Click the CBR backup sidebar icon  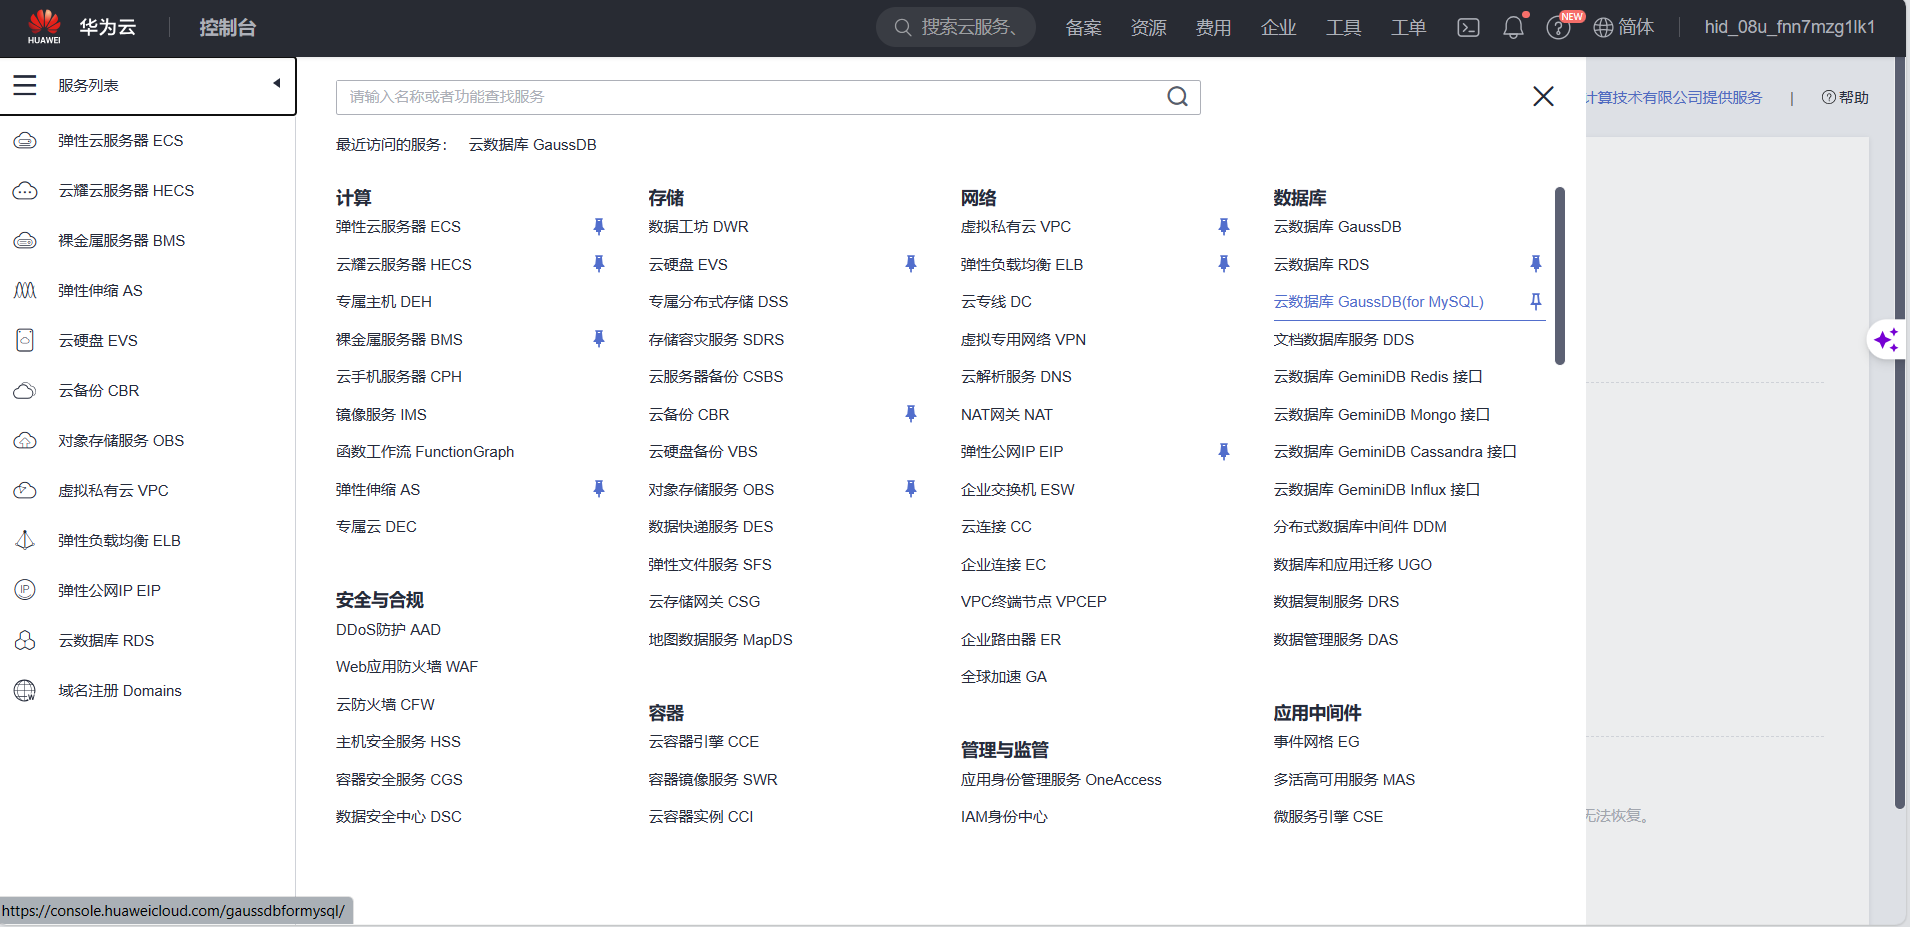point(25,391)
